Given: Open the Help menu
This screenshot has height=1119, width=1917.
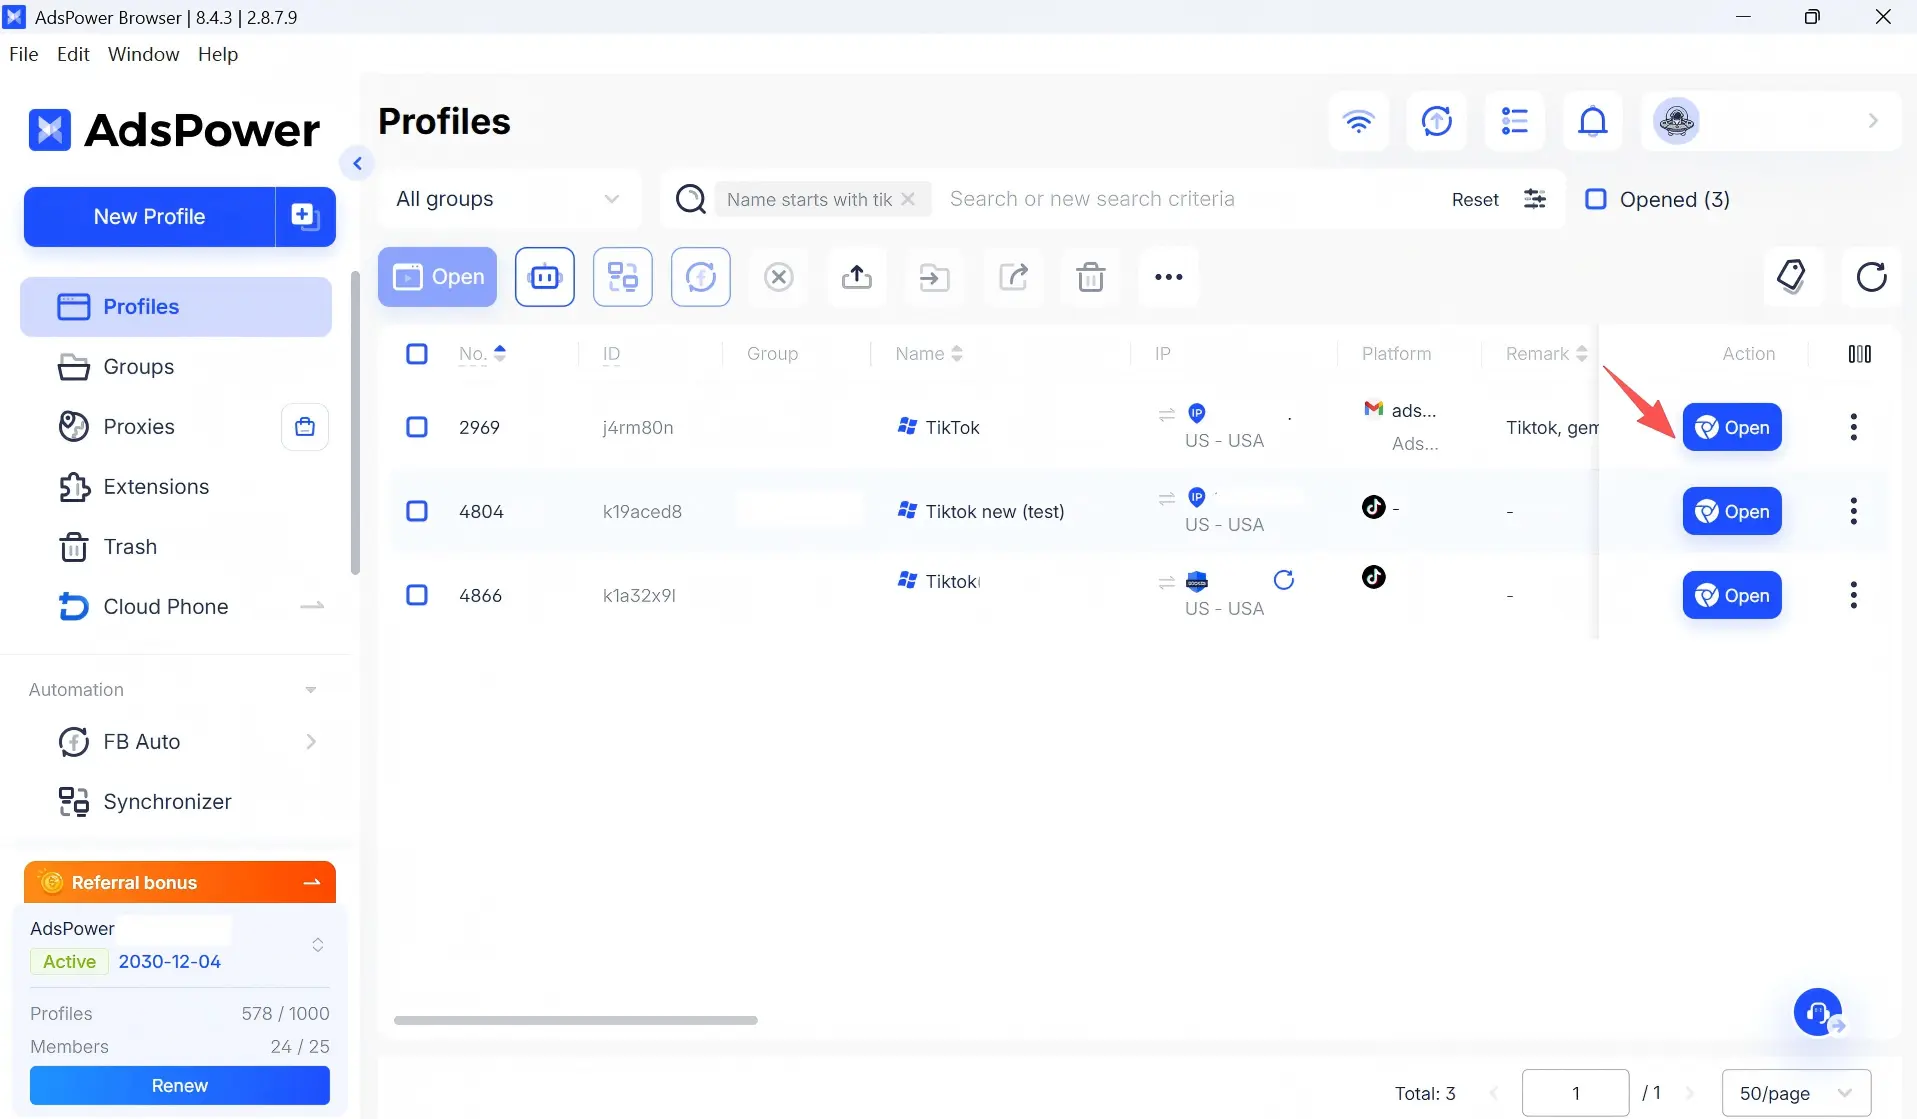Looking at the screenshot, I should click(218, 54).
